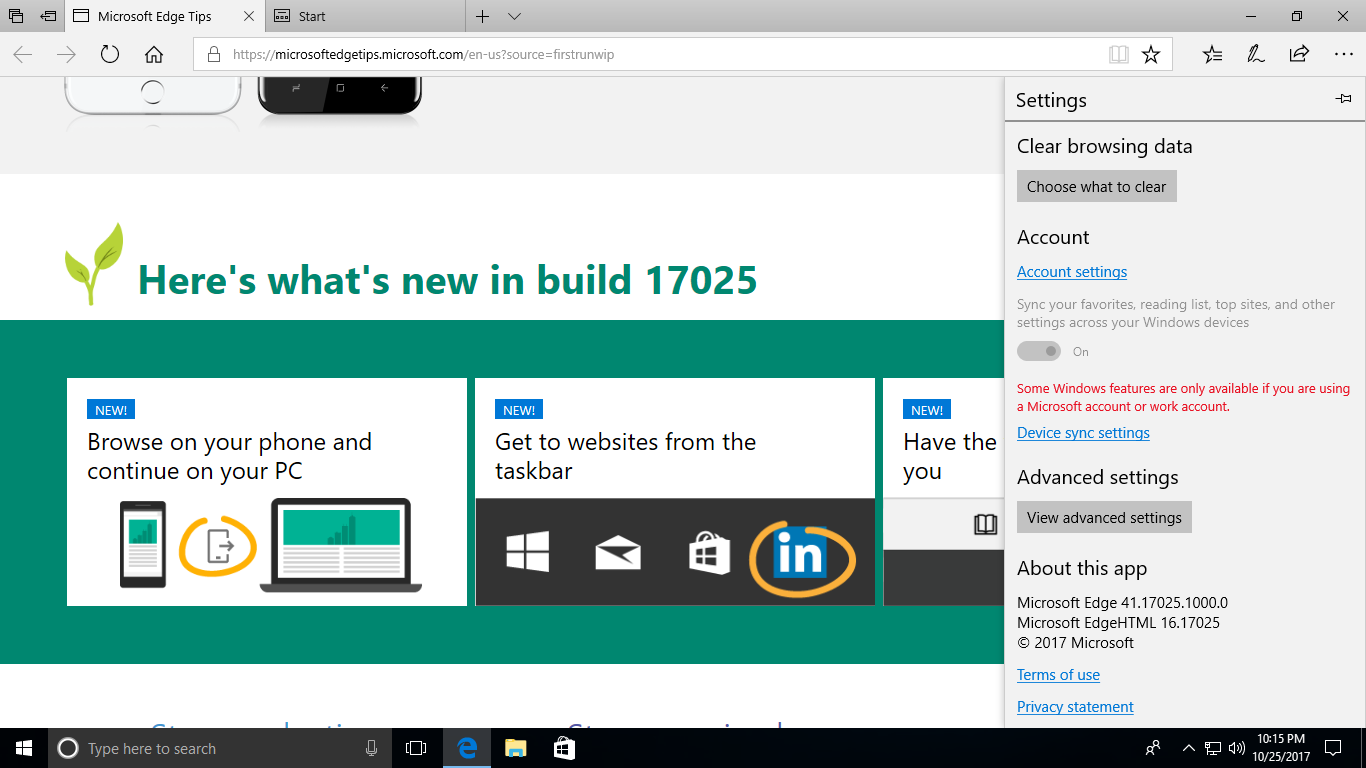This screenshot has height=768, width=1366.
Task: Click the tab preview icon at top-left
Action: [x=16, y=16]
